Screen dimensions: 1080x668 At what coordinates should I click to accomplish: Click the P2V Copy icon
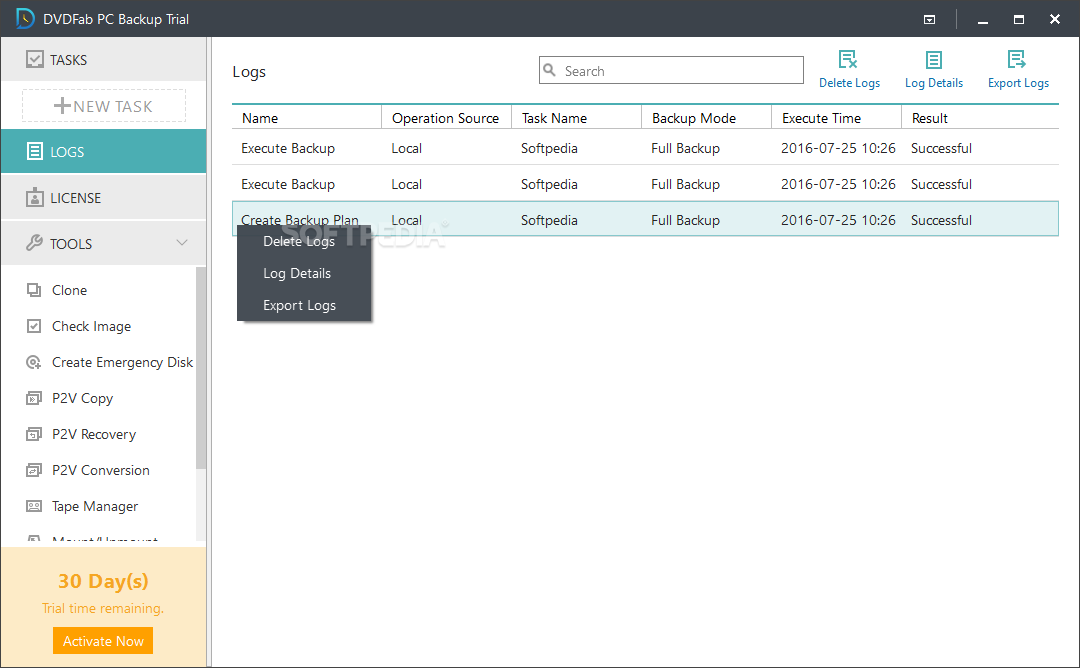(34, 398)
